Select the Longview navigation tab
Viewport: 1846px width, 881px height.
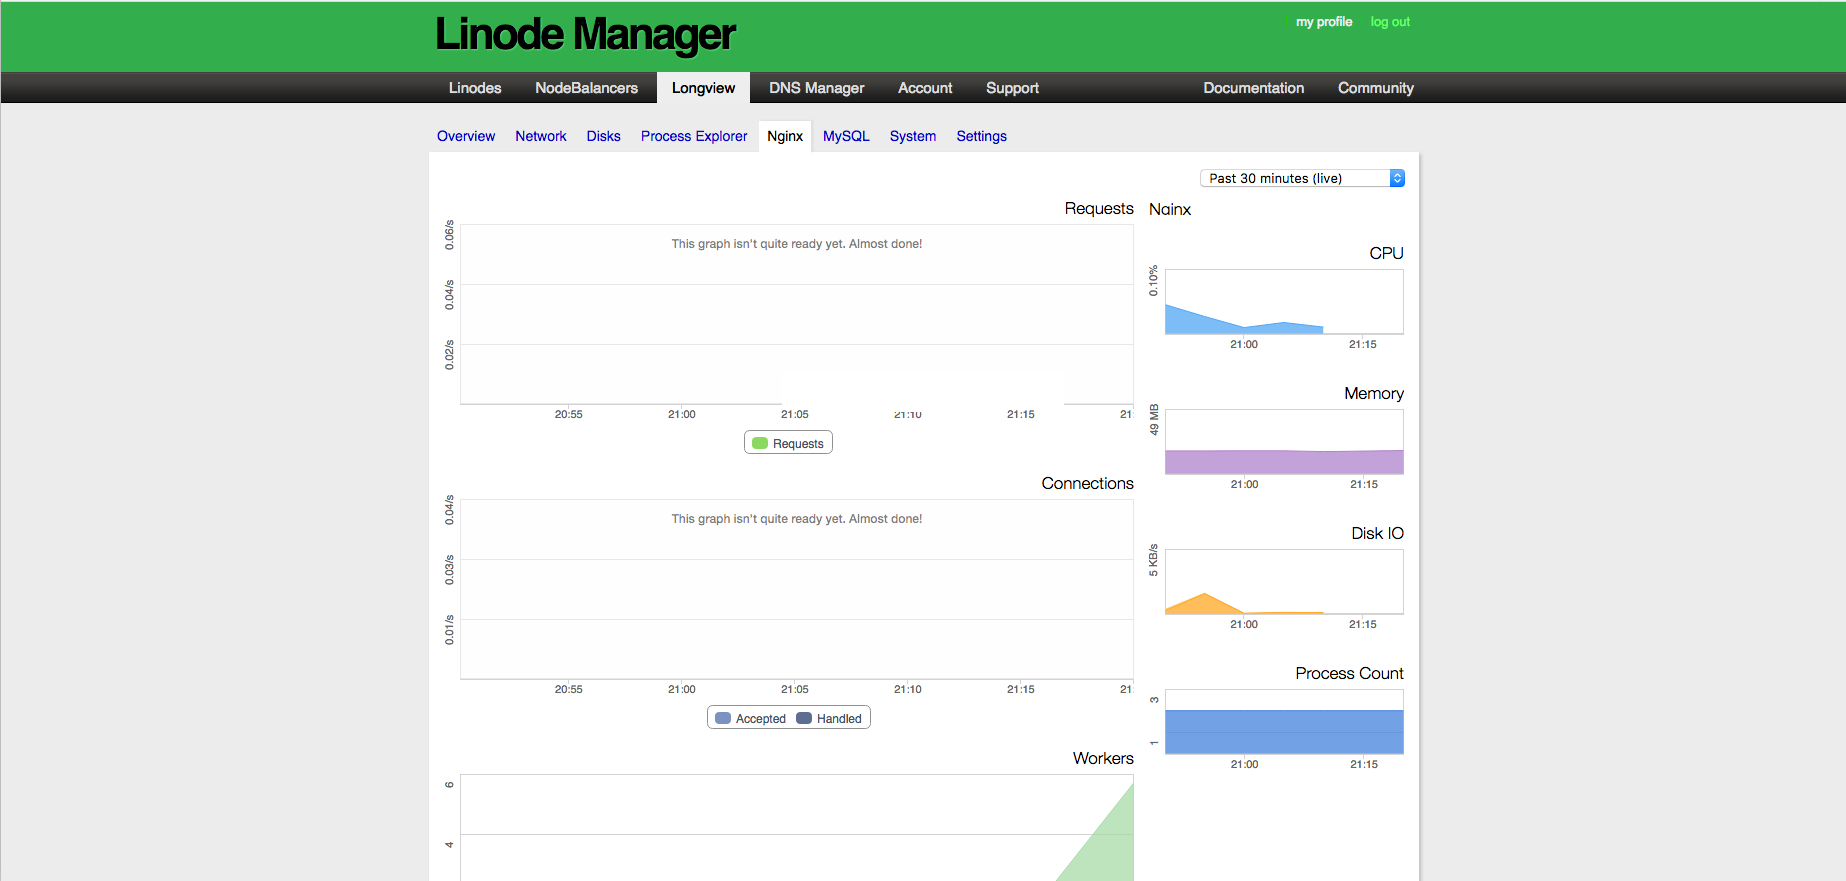[703, 88]
